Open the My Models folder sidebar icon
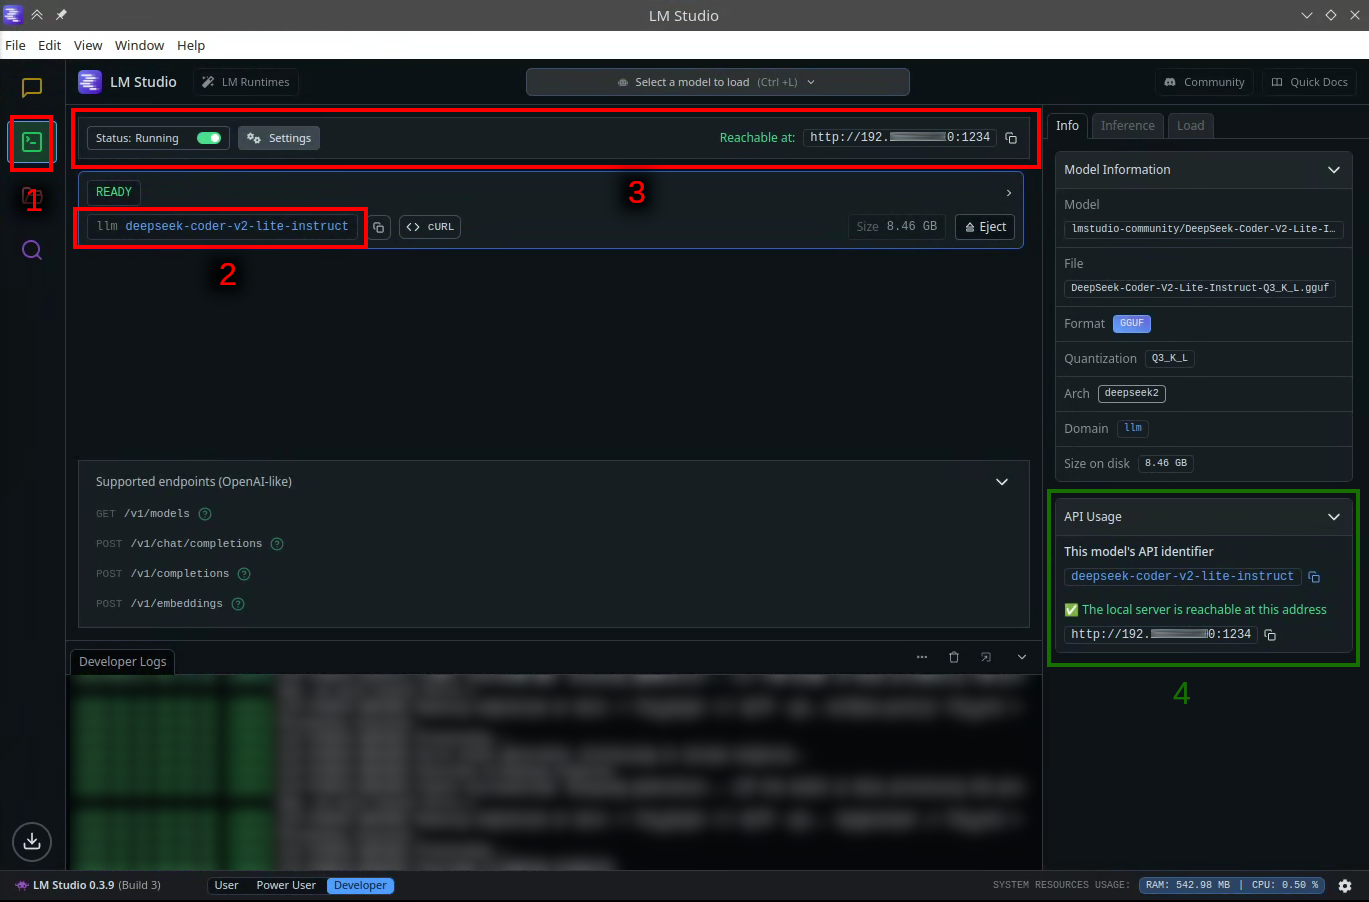 click(x=32, y=196)
